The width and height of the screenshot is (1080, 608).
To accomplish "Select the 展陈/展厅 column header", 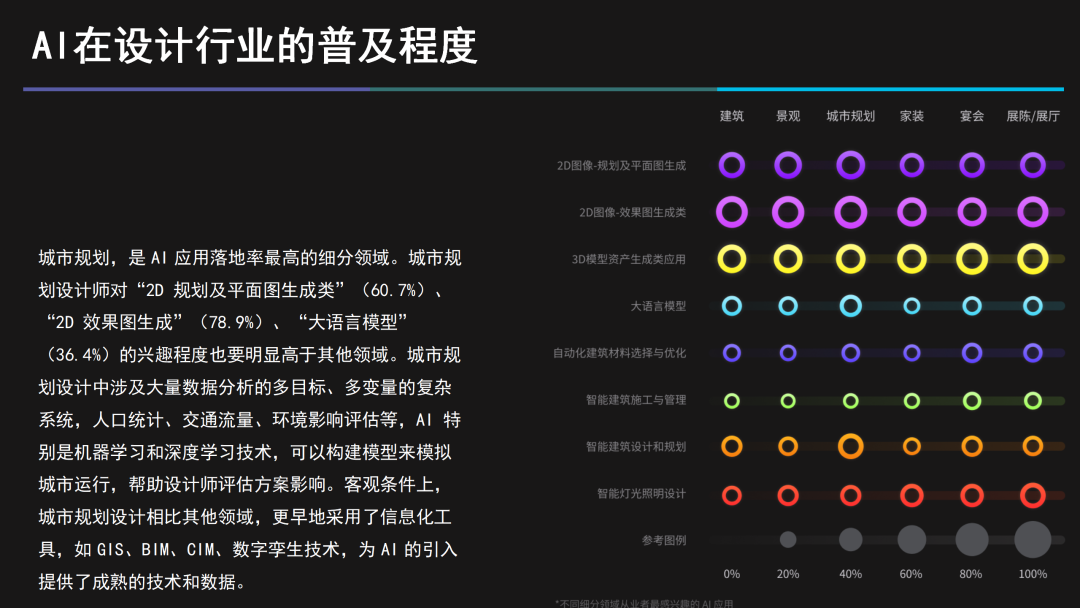I will click(x=1032, y=116).
